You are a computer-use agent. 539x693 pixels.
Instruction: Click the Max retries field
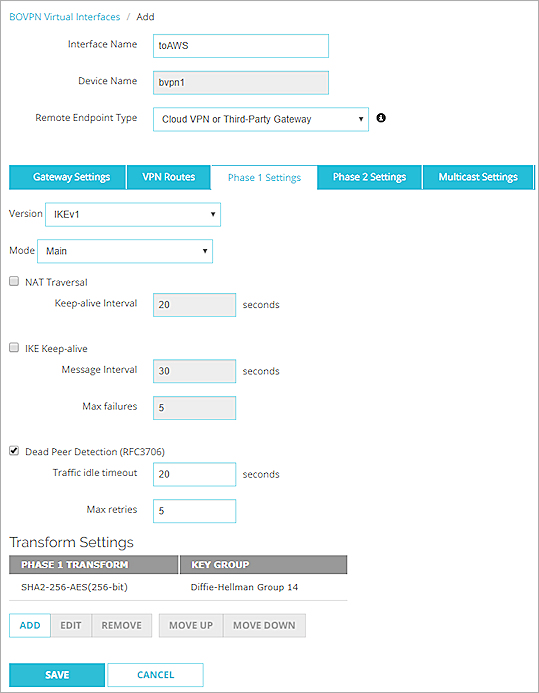click(194, 511)
